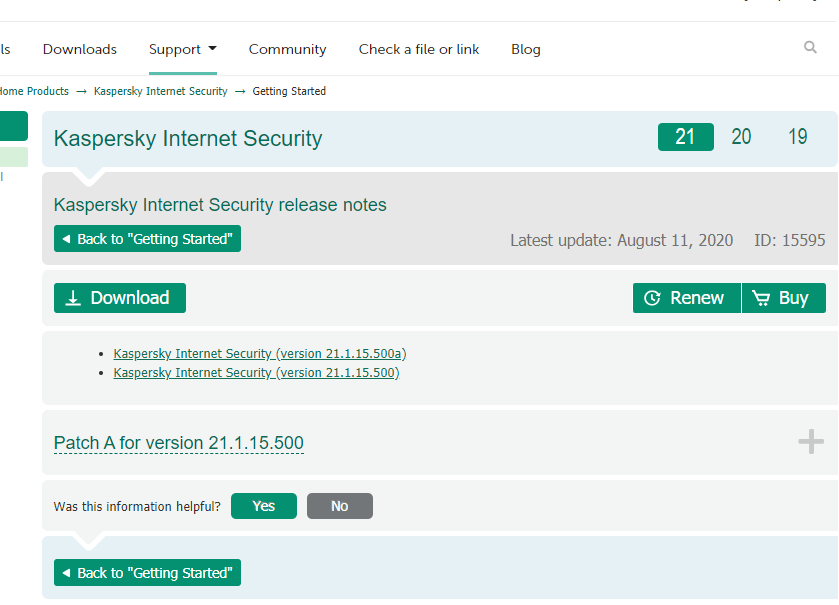Open Check a file or link
This screenshot has height=605, width=839.
pos(419,49)
